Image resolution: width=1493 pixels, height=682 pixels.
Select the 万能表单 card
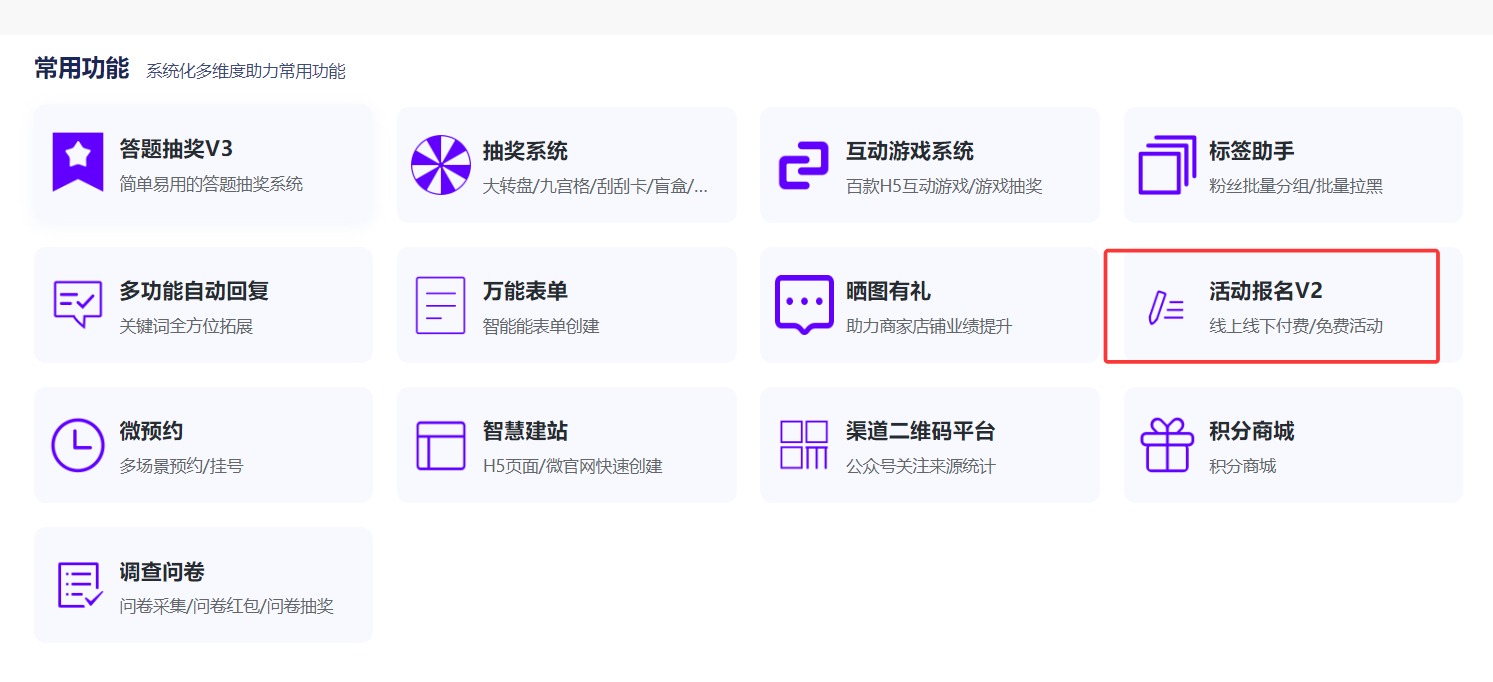566,304
